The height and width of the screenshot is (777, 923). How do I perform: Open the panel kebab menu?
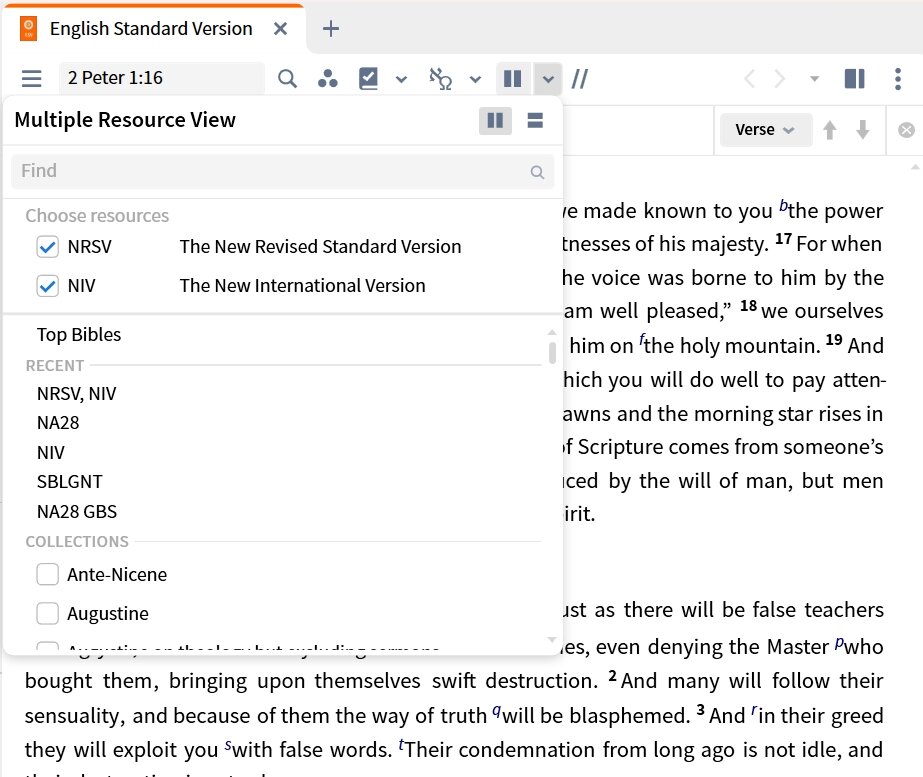[x=898, y=78]
